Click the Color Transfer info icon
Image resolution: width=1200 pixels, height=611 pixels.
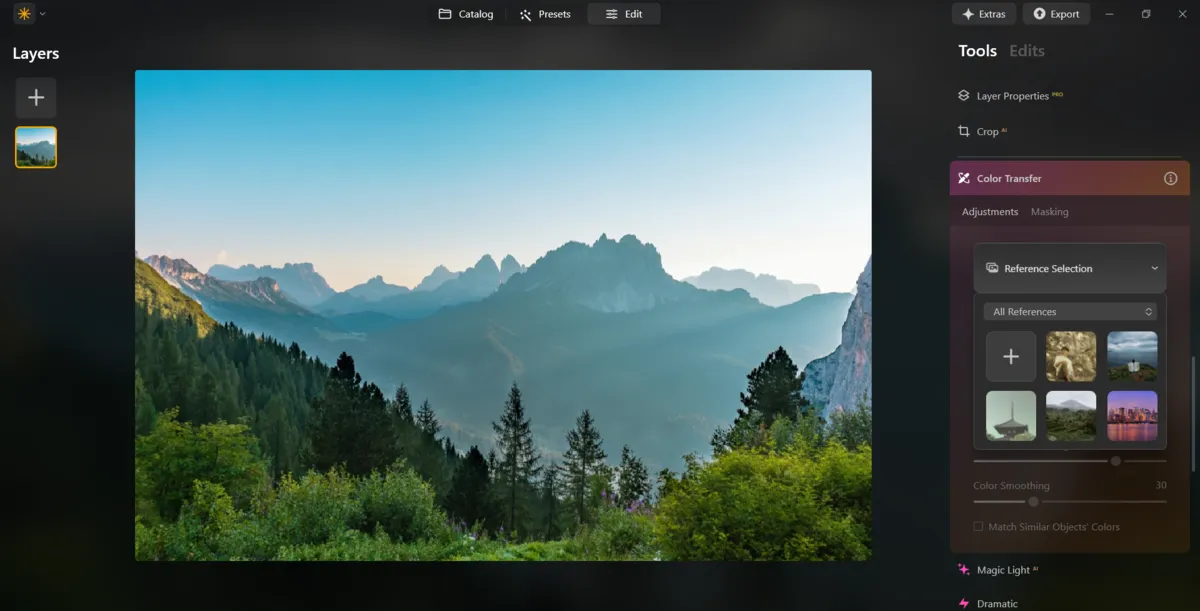[1170, 178]
